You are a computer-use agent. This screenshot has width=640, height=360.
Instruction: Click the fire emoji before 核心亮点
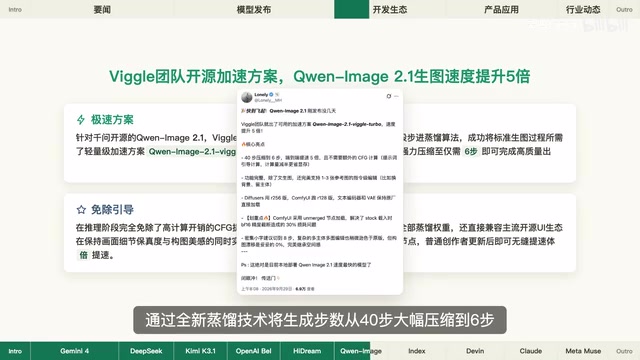point(243,144)
